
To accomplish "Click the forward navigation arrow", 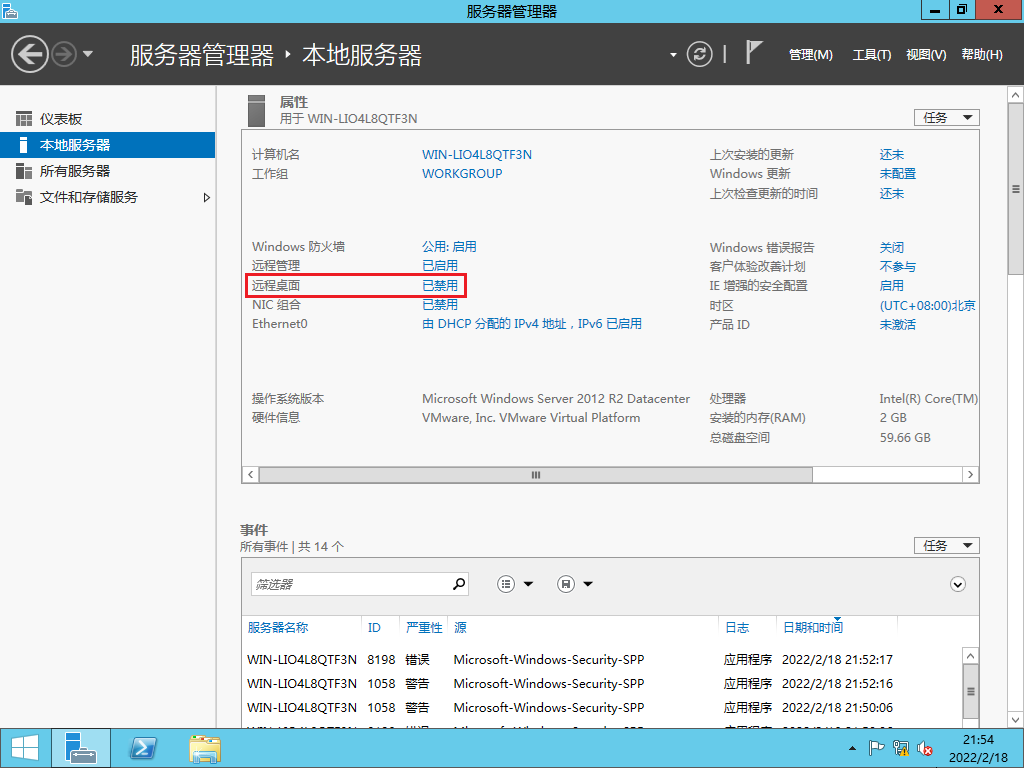I will click(x=64, y=54).
